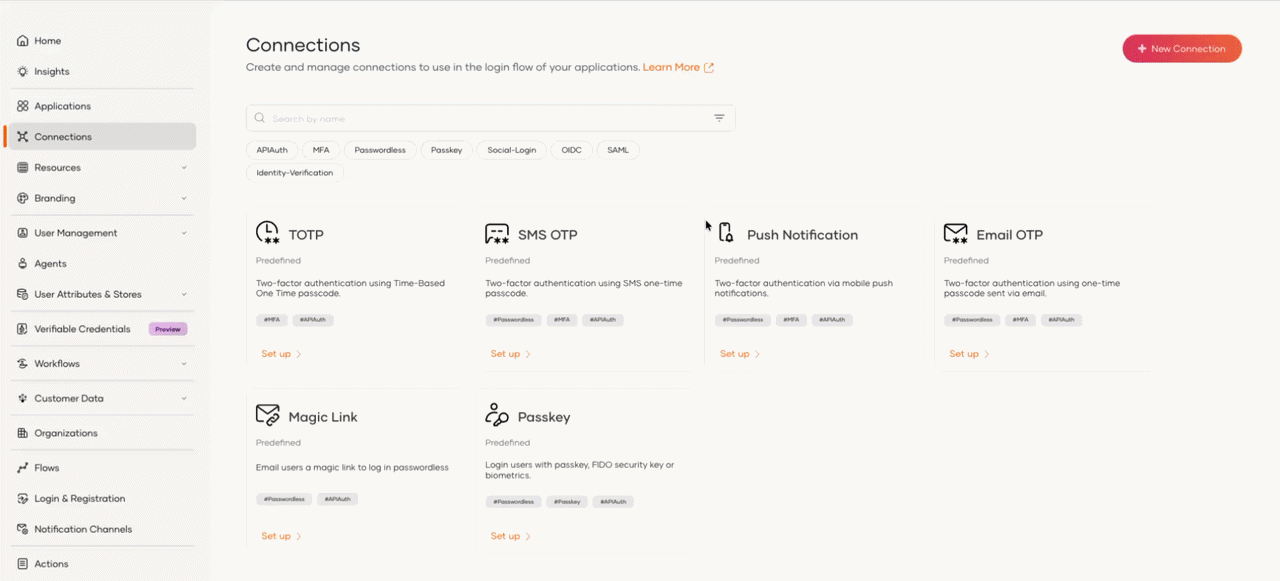The image size is (1280, 581).
Task: Click the Magic Link envelope icon
Action: 268,415
